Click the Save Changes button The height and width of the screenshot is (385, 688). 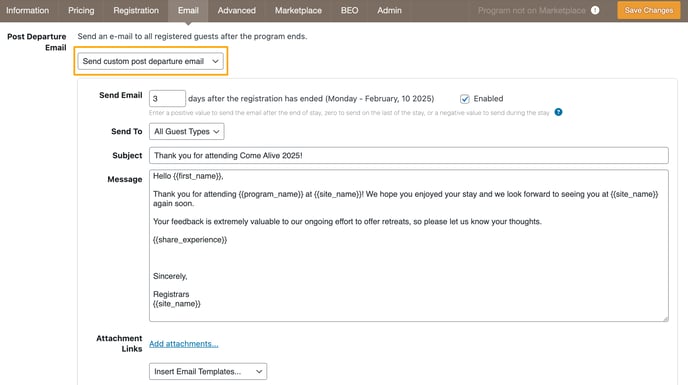click(649, 10)
